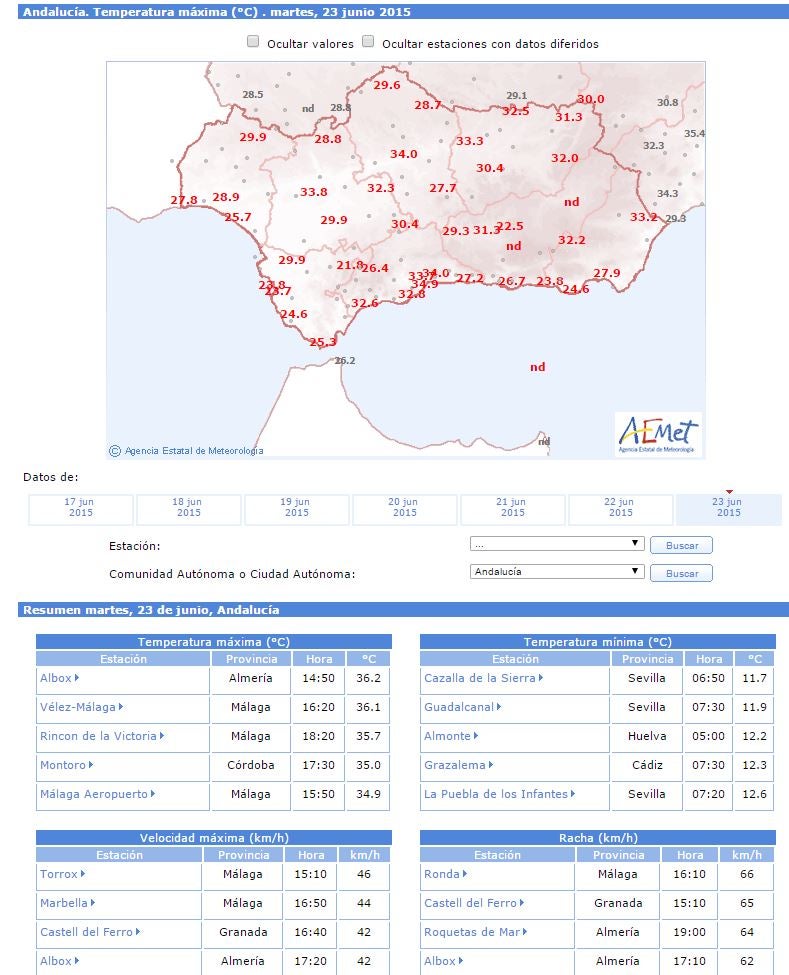Click arrow icon beside Grazalema
The width and height of the screenshot is (789, 975).
[x=491, y=765]
